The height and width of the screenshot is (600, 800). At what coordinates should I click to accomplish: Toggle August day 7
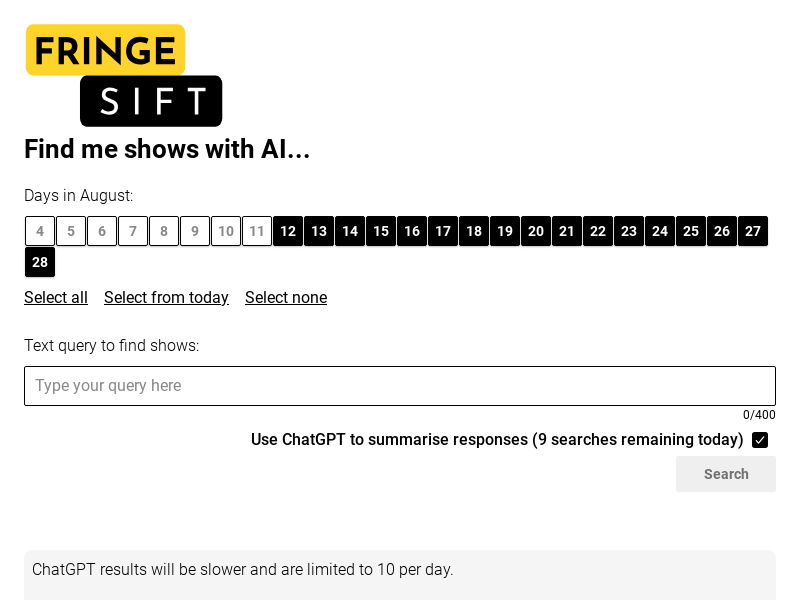coord(133,231)
